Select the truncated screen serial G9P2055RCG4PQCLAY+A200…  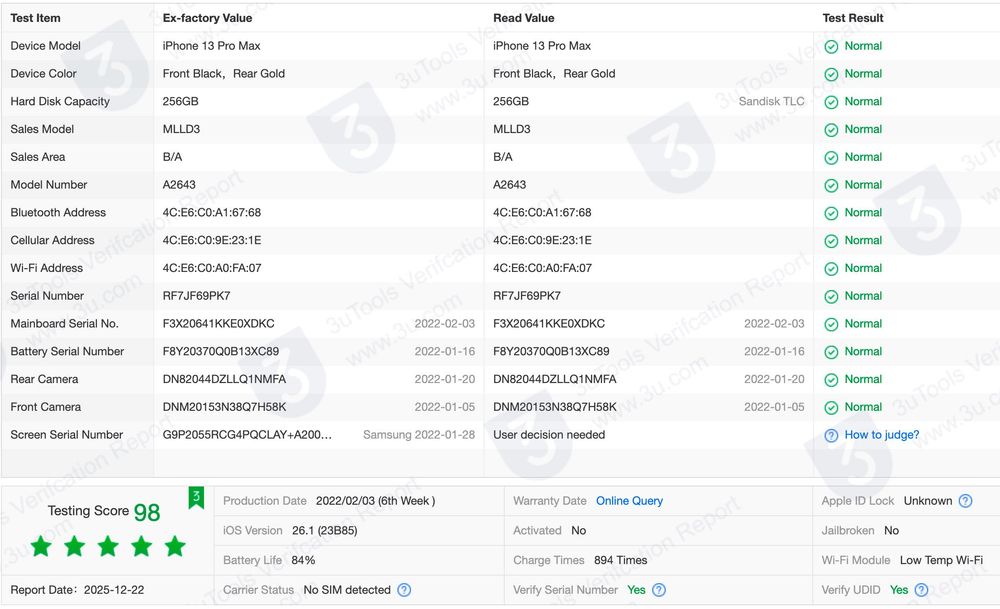click(x=247, y=434)
